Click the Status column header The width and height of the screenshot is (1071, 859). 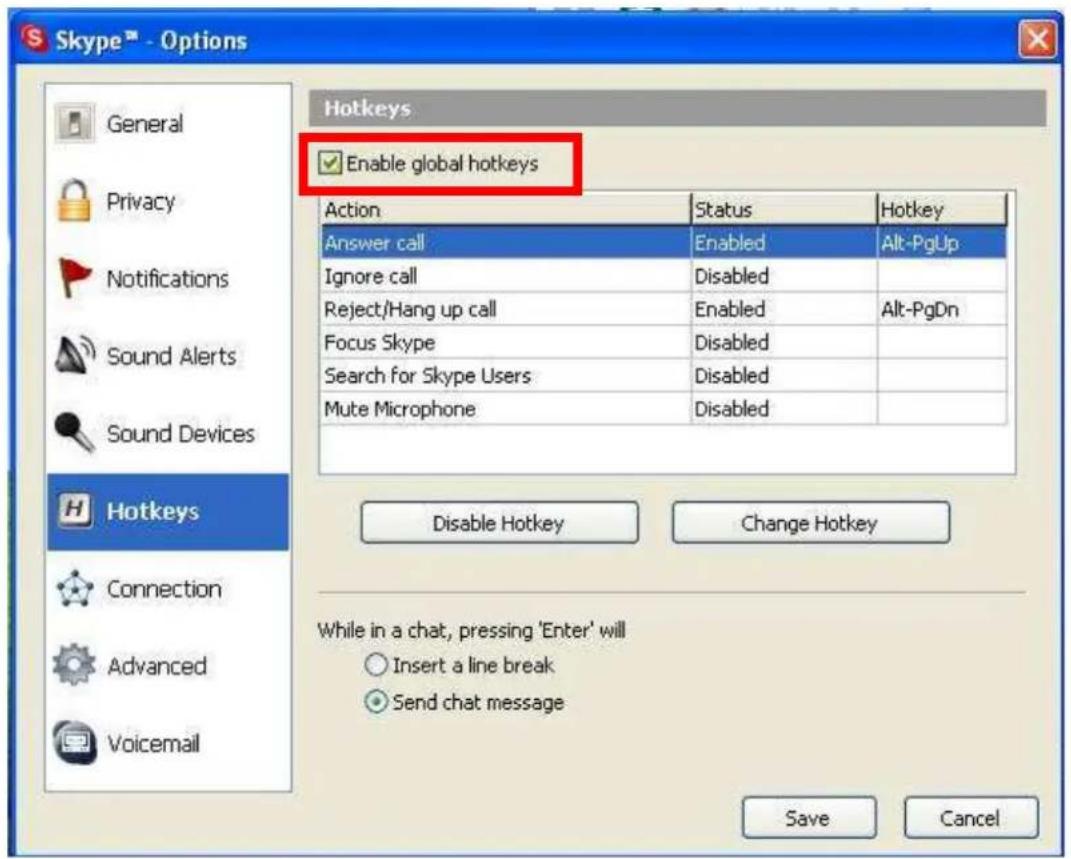[784, 210]
